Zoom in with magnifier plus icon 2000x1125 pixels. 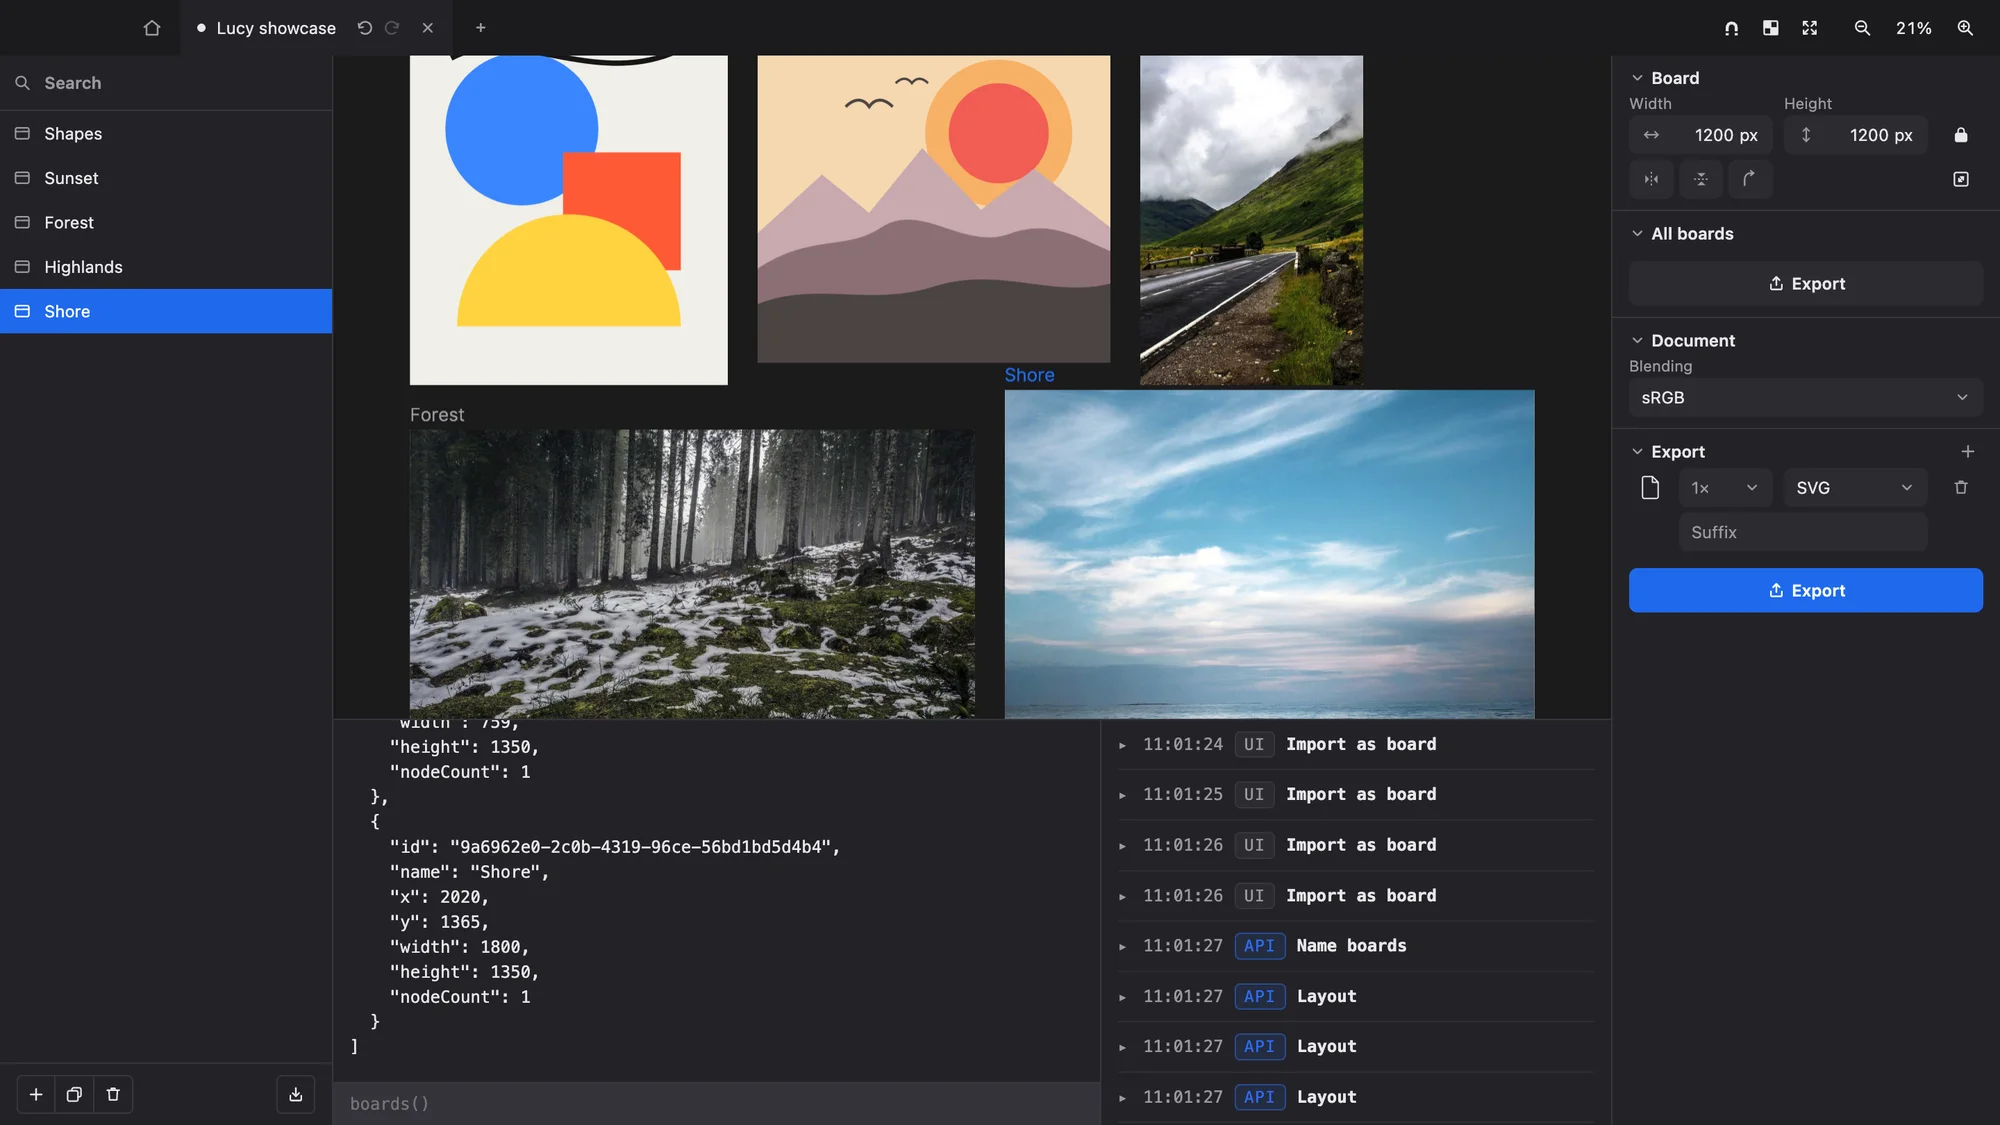[x=1965, y=28]
